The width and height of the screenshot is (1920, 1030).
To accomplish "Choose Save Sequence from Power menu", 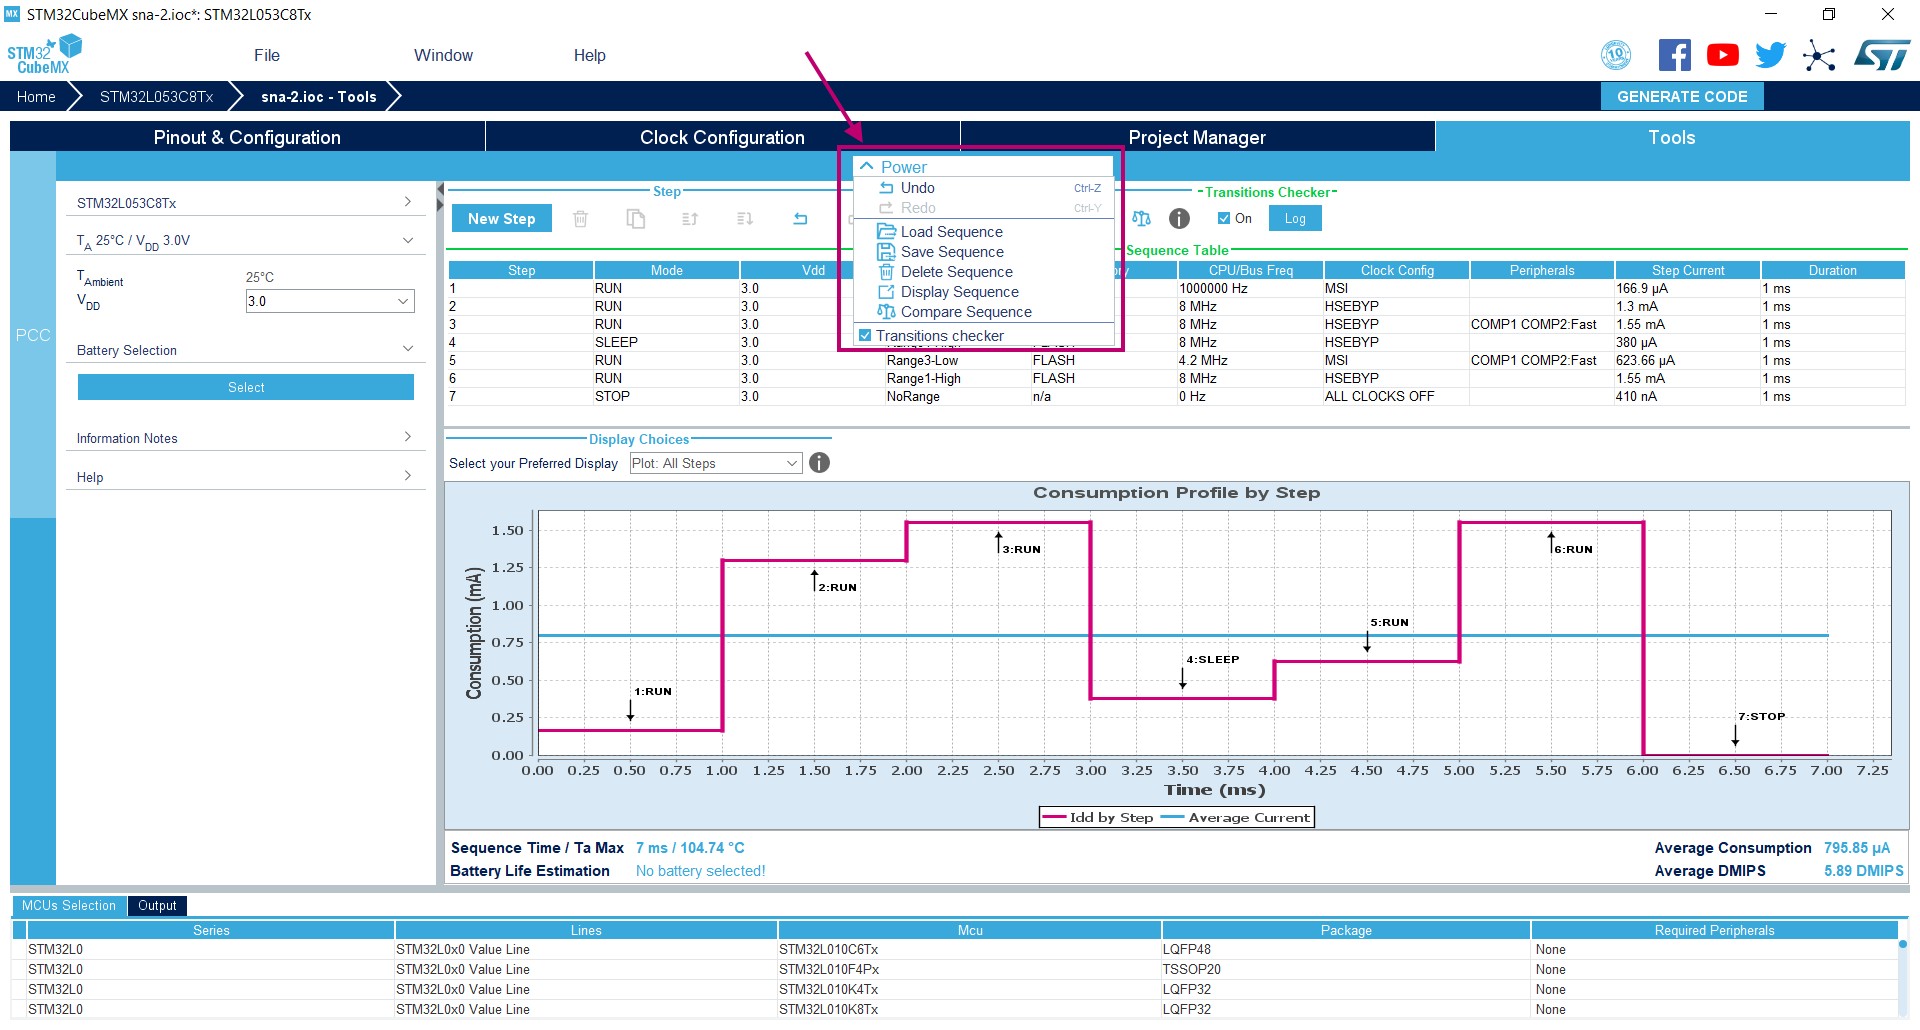I will [952, 252].
